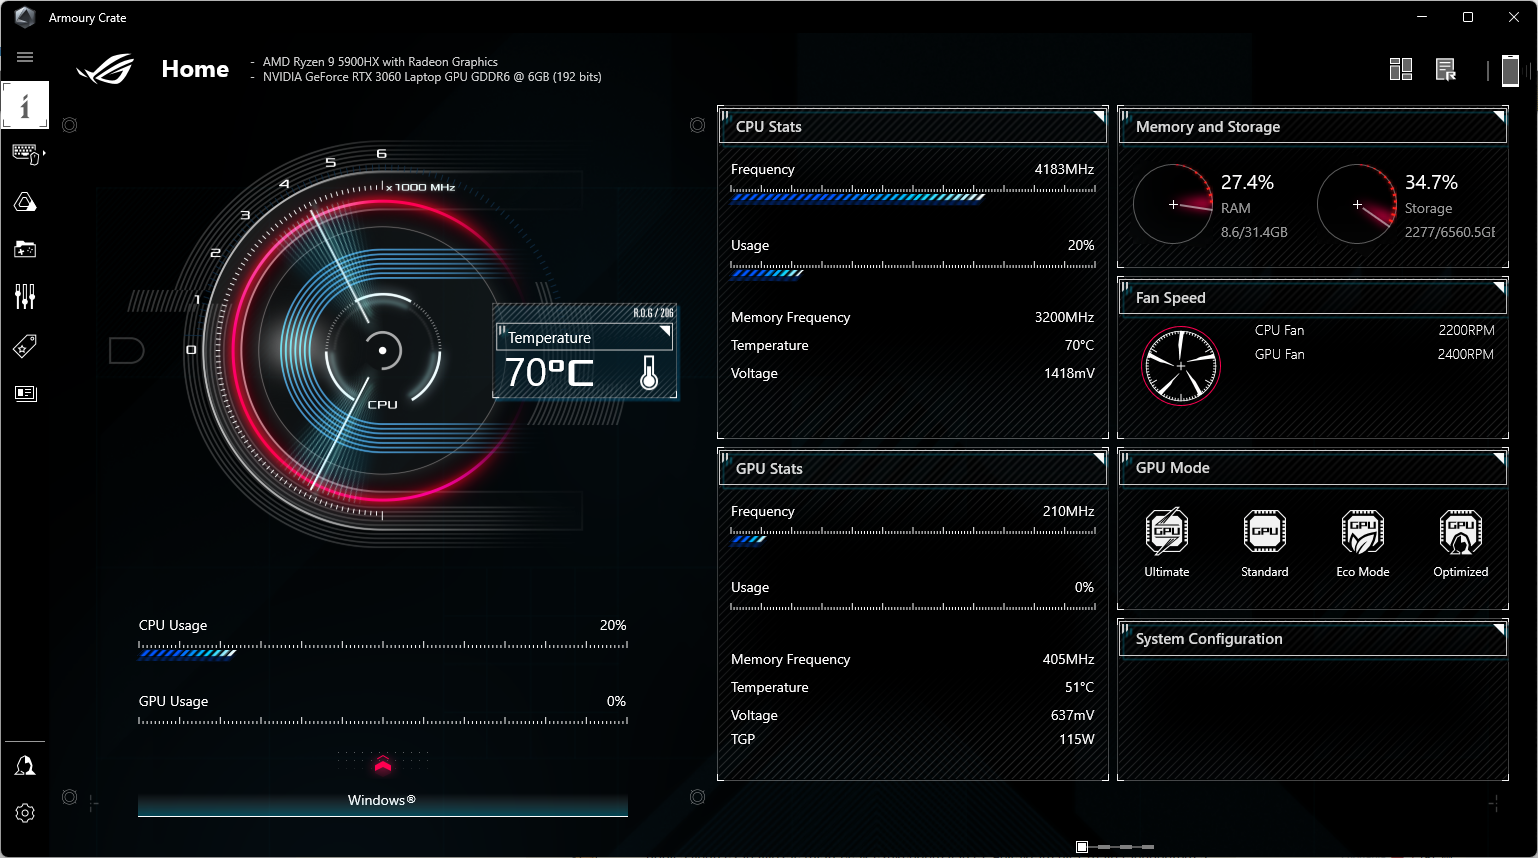Viewport: 1538px width, 858px height.
Task: Open Aura Sync triangle icon
Action: click(25, 202)
